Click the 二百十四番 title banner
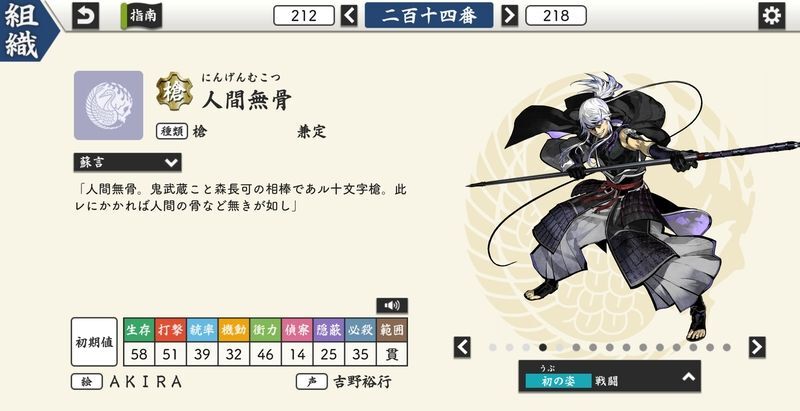The width and height of the screenshot is (800, 411). coord(429,15)
